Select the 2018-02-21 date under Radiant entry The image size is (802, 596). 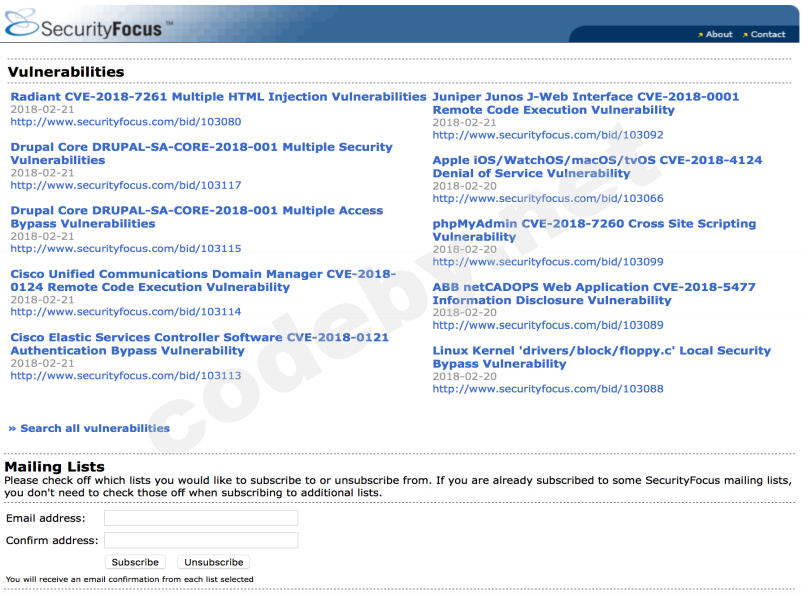tap(42, 109)
